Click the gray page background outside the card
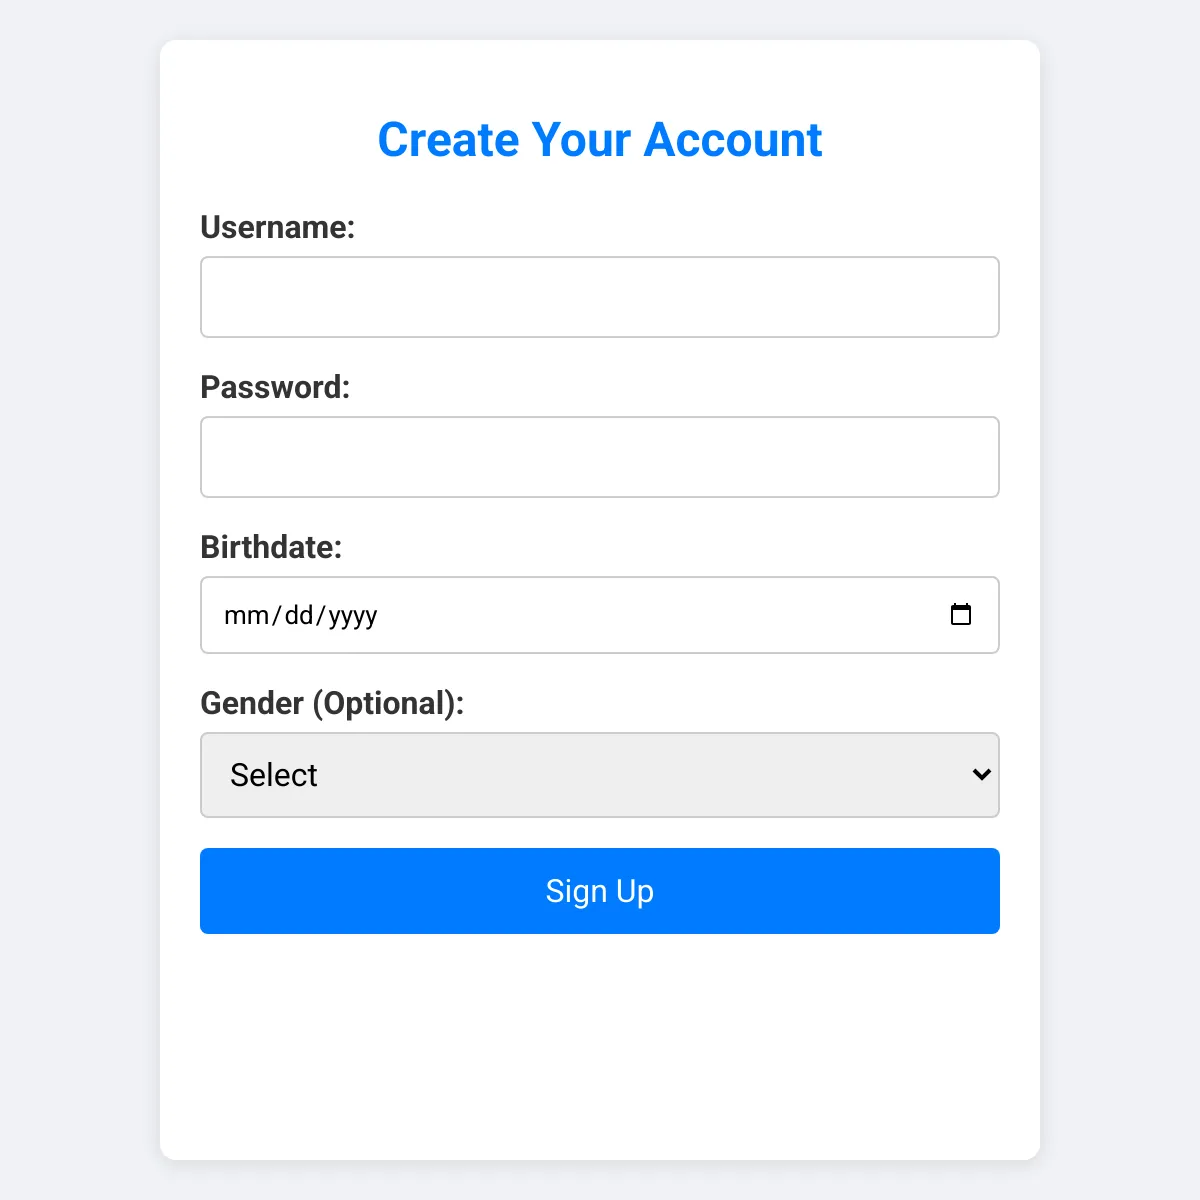The height and width of the screenshot is (1200, 1200). tap(80, 600)
